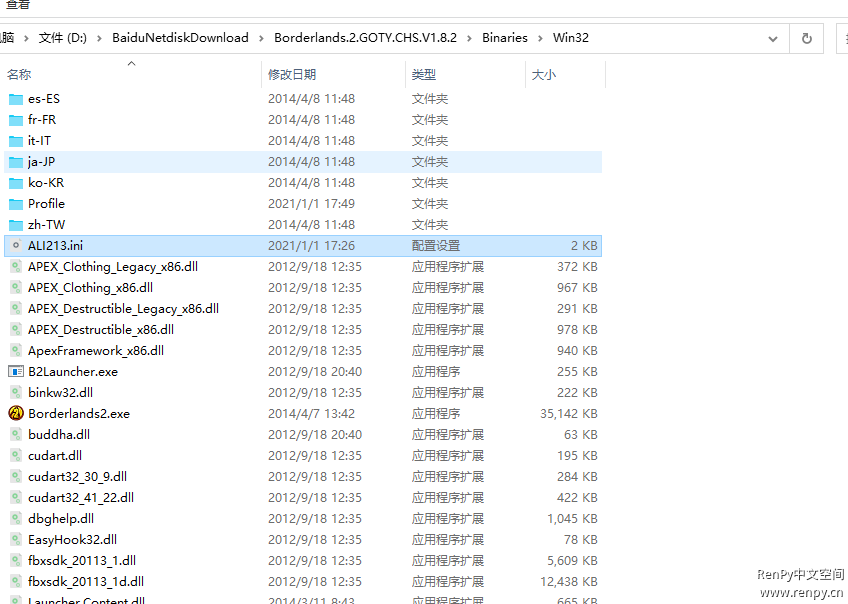
Task: Select the ApexFramework_x86.dll file icon
Action: coord(16,351)
